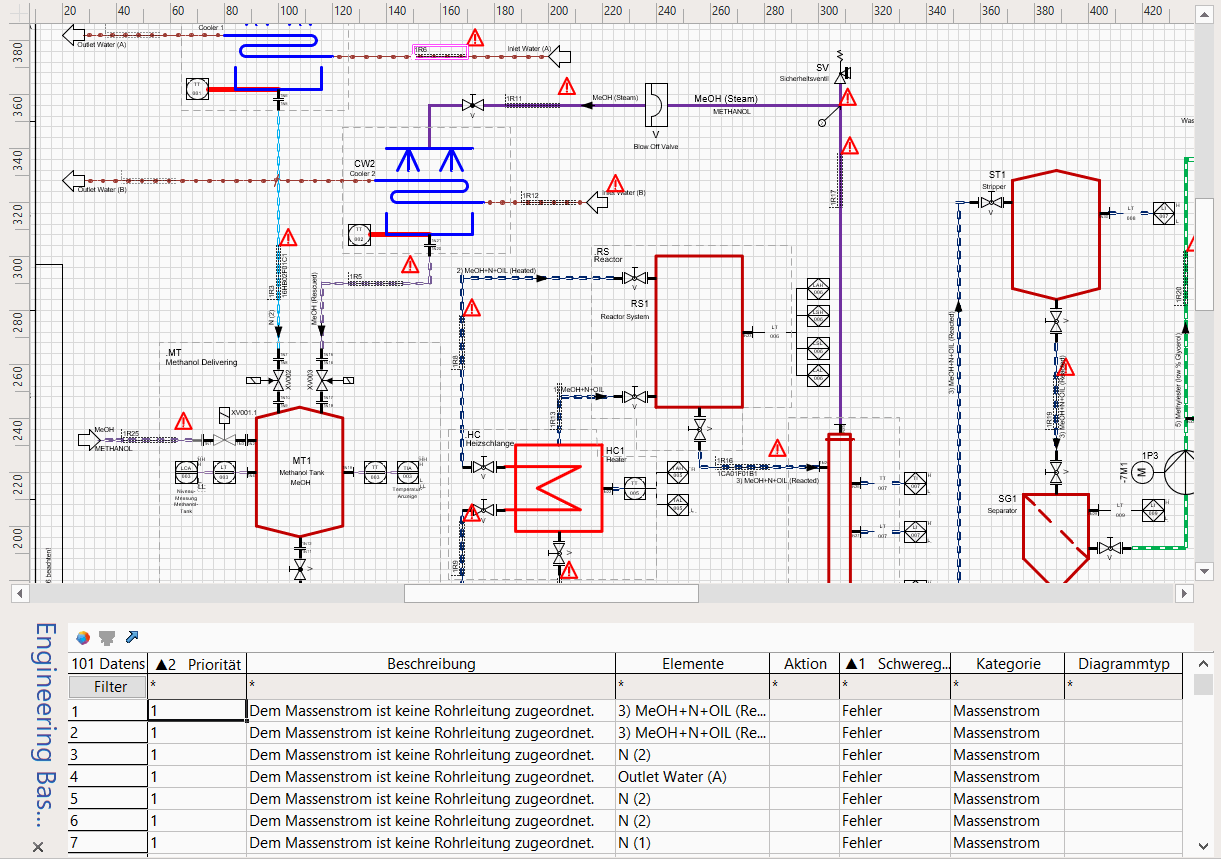Open the Engineering Bas... side tab
This screenshot has width=1221, height=859.
click(x=42, y=725)
